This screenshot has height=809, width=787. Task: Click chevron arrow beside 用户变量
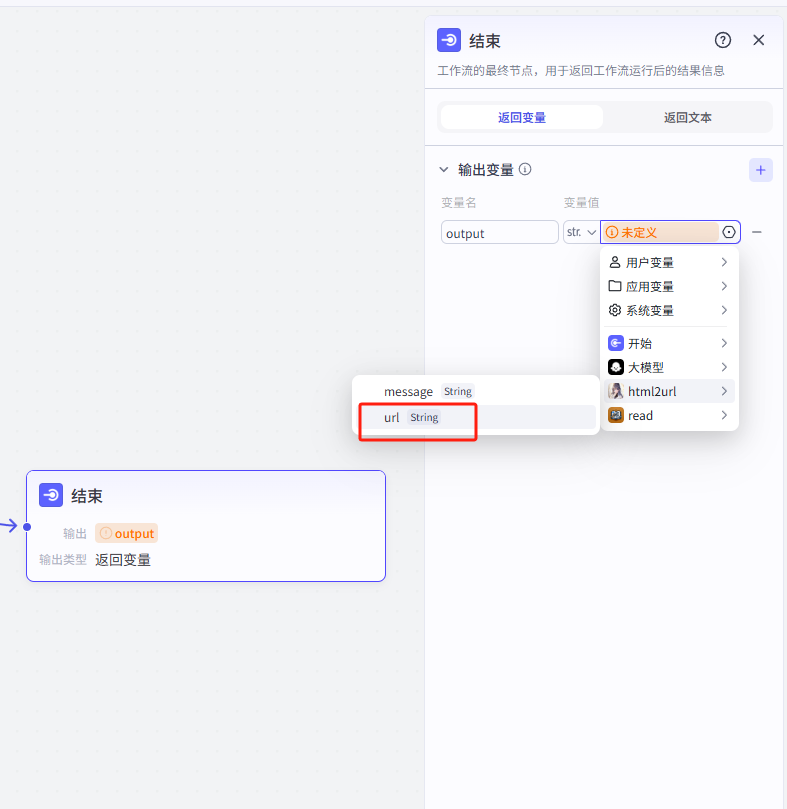click(724, 262)
